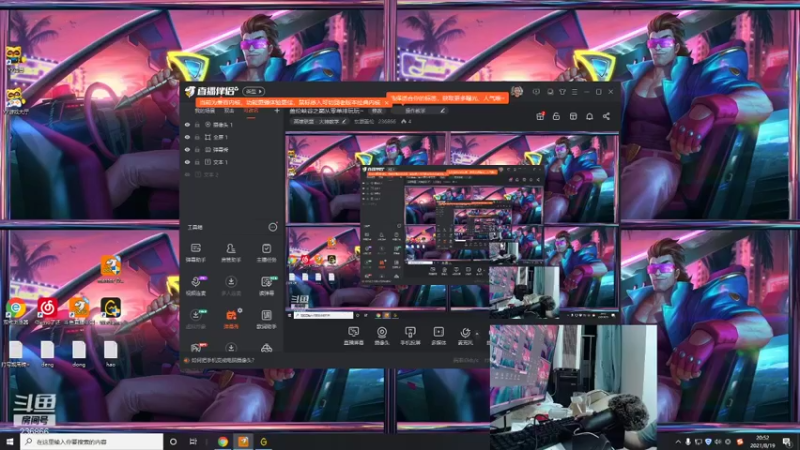Click the 修改 button next to stream title
The height and width of the screenshot is (450, 800).
[x=377, y=111]
